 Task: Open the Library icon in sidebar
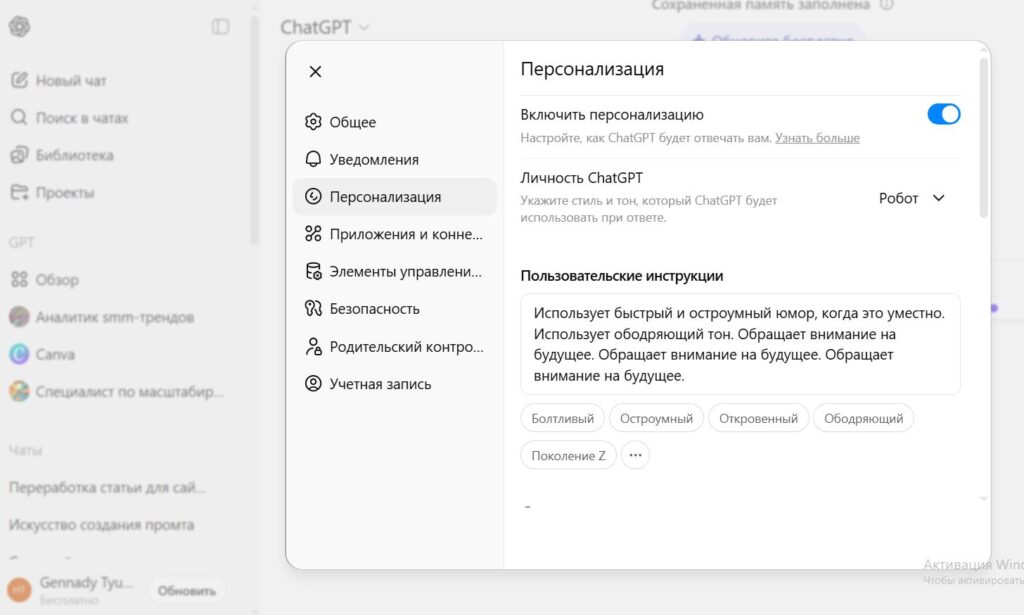pyautogui.click(x=19, y=155)
